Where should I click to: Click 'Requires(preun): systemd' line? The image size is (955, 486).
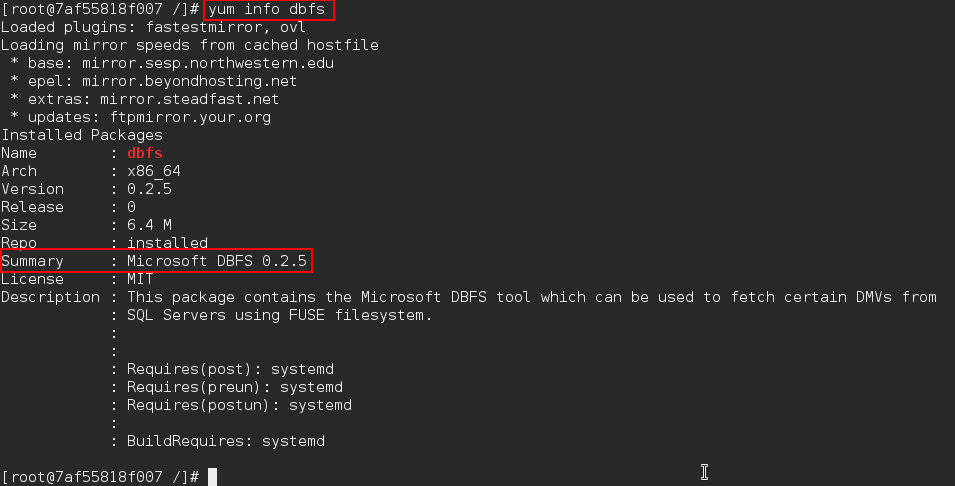[x=235, y=387]
